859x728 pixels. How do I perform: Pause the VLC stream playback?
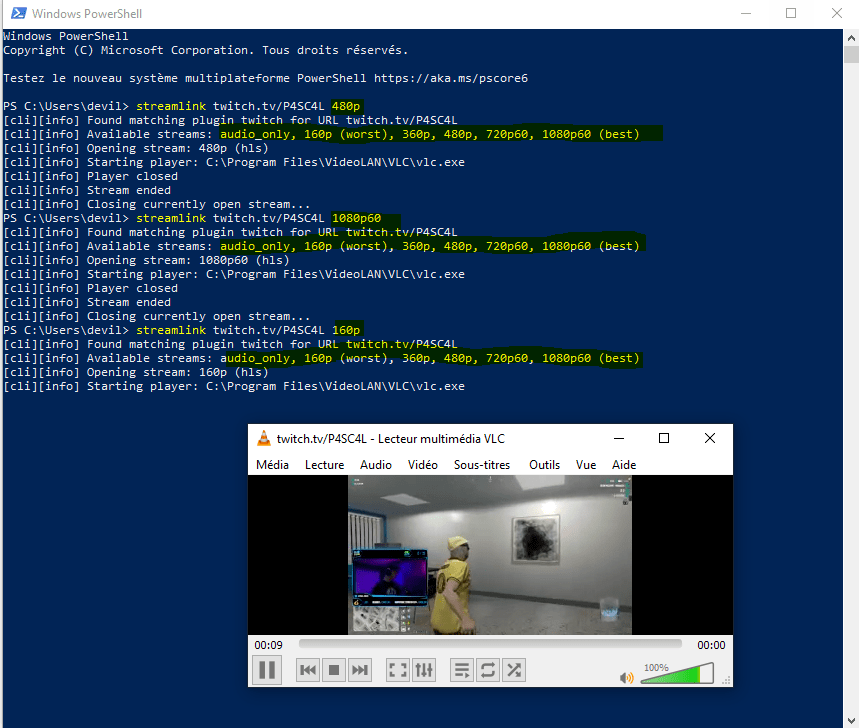(266, 670)
